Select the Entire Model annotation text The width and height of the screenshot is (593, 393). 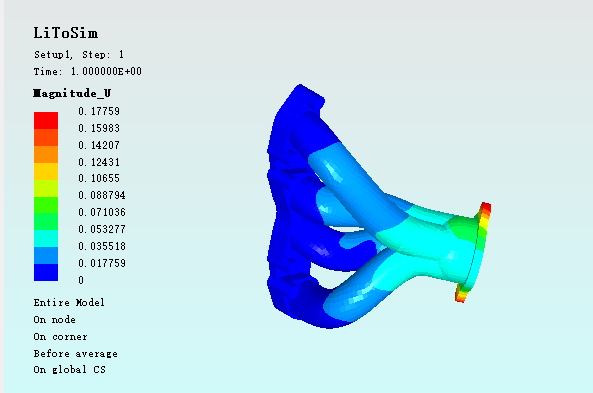69,303
